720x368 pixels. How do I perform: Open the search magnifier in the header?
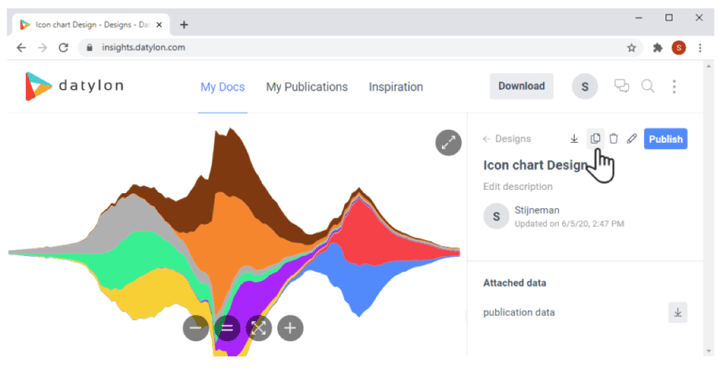[x=648, y=86]
